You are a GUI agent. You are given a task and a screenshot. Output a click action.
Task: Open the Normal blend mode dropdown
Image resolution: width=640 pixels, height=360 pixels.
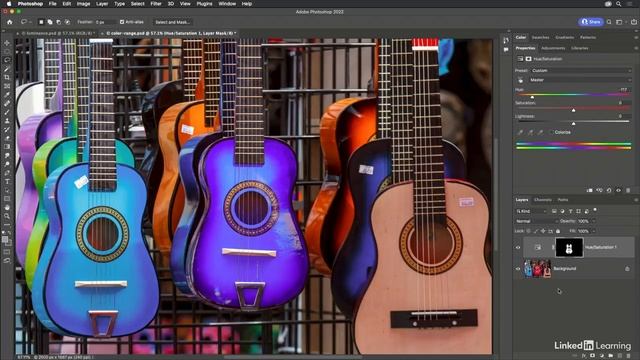tap(536, 221)
